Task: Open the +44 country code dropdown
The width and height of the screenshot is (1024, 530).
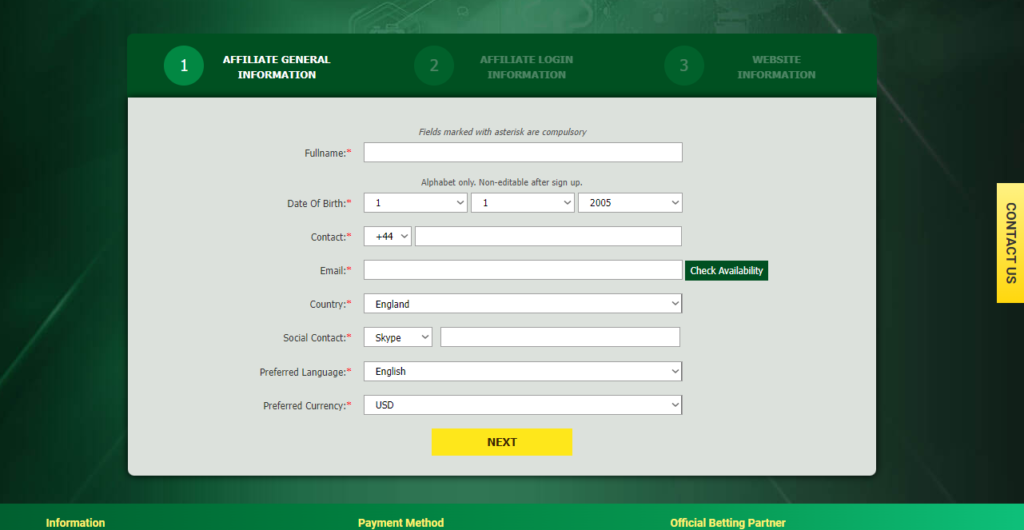Action: tap(388, 236)
